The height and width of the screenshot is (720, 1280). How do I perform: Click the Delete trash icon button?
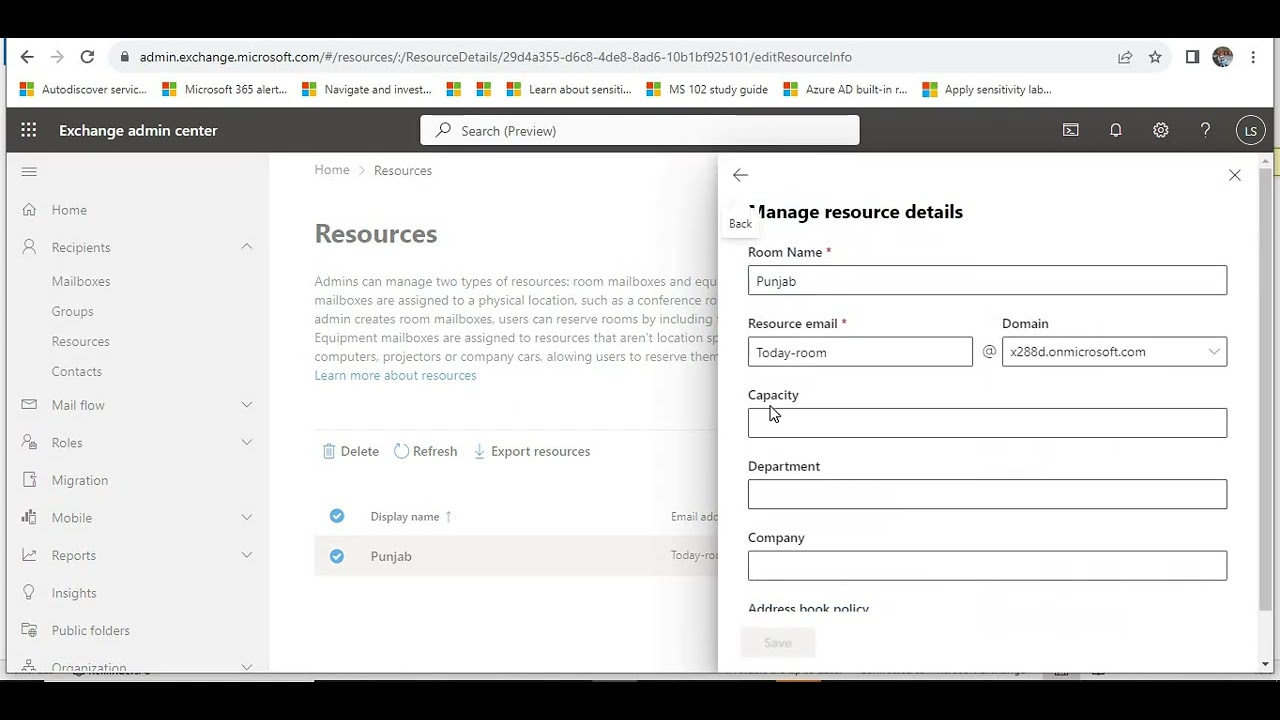point(351,451)
